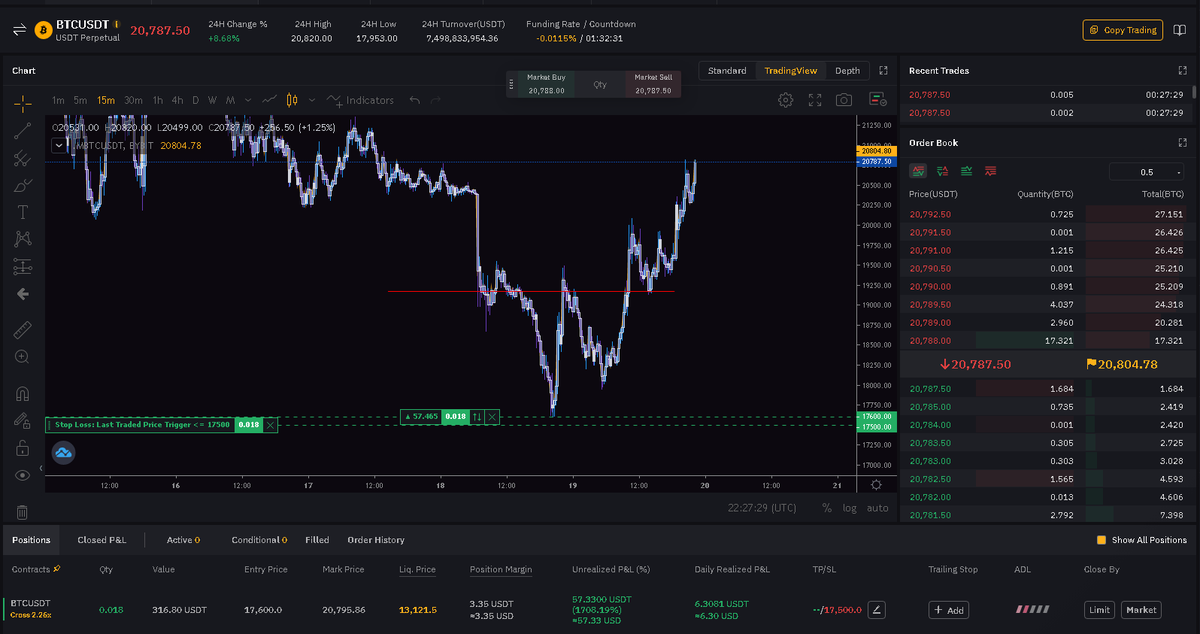Close position by Limit button
This screenshot has height=634, width=1200.
click(x=1100, y=609)
